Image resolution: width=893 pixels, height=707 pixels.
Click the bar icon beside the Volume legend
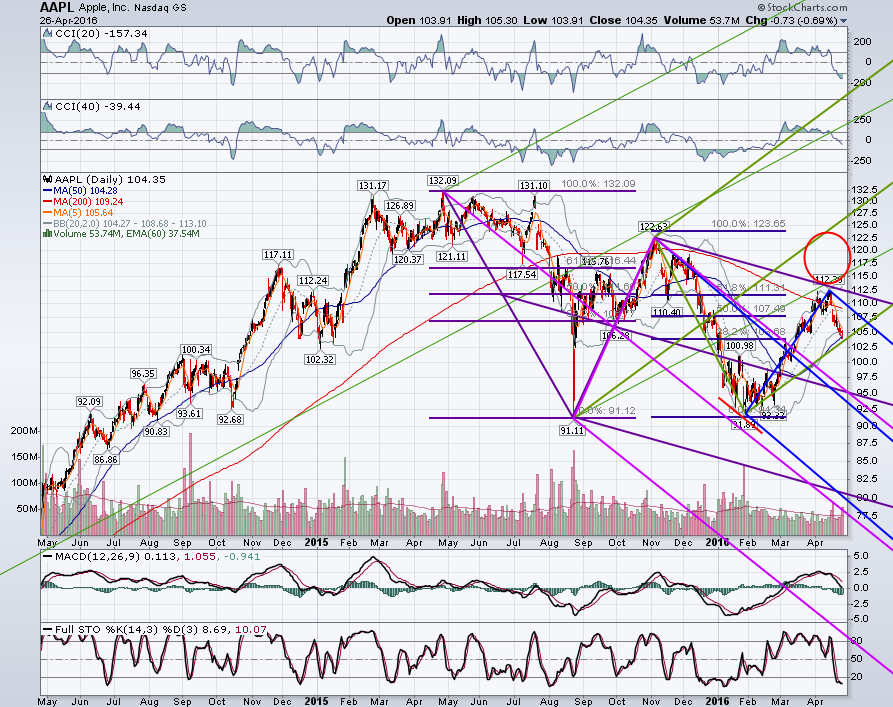pos(47,234)
